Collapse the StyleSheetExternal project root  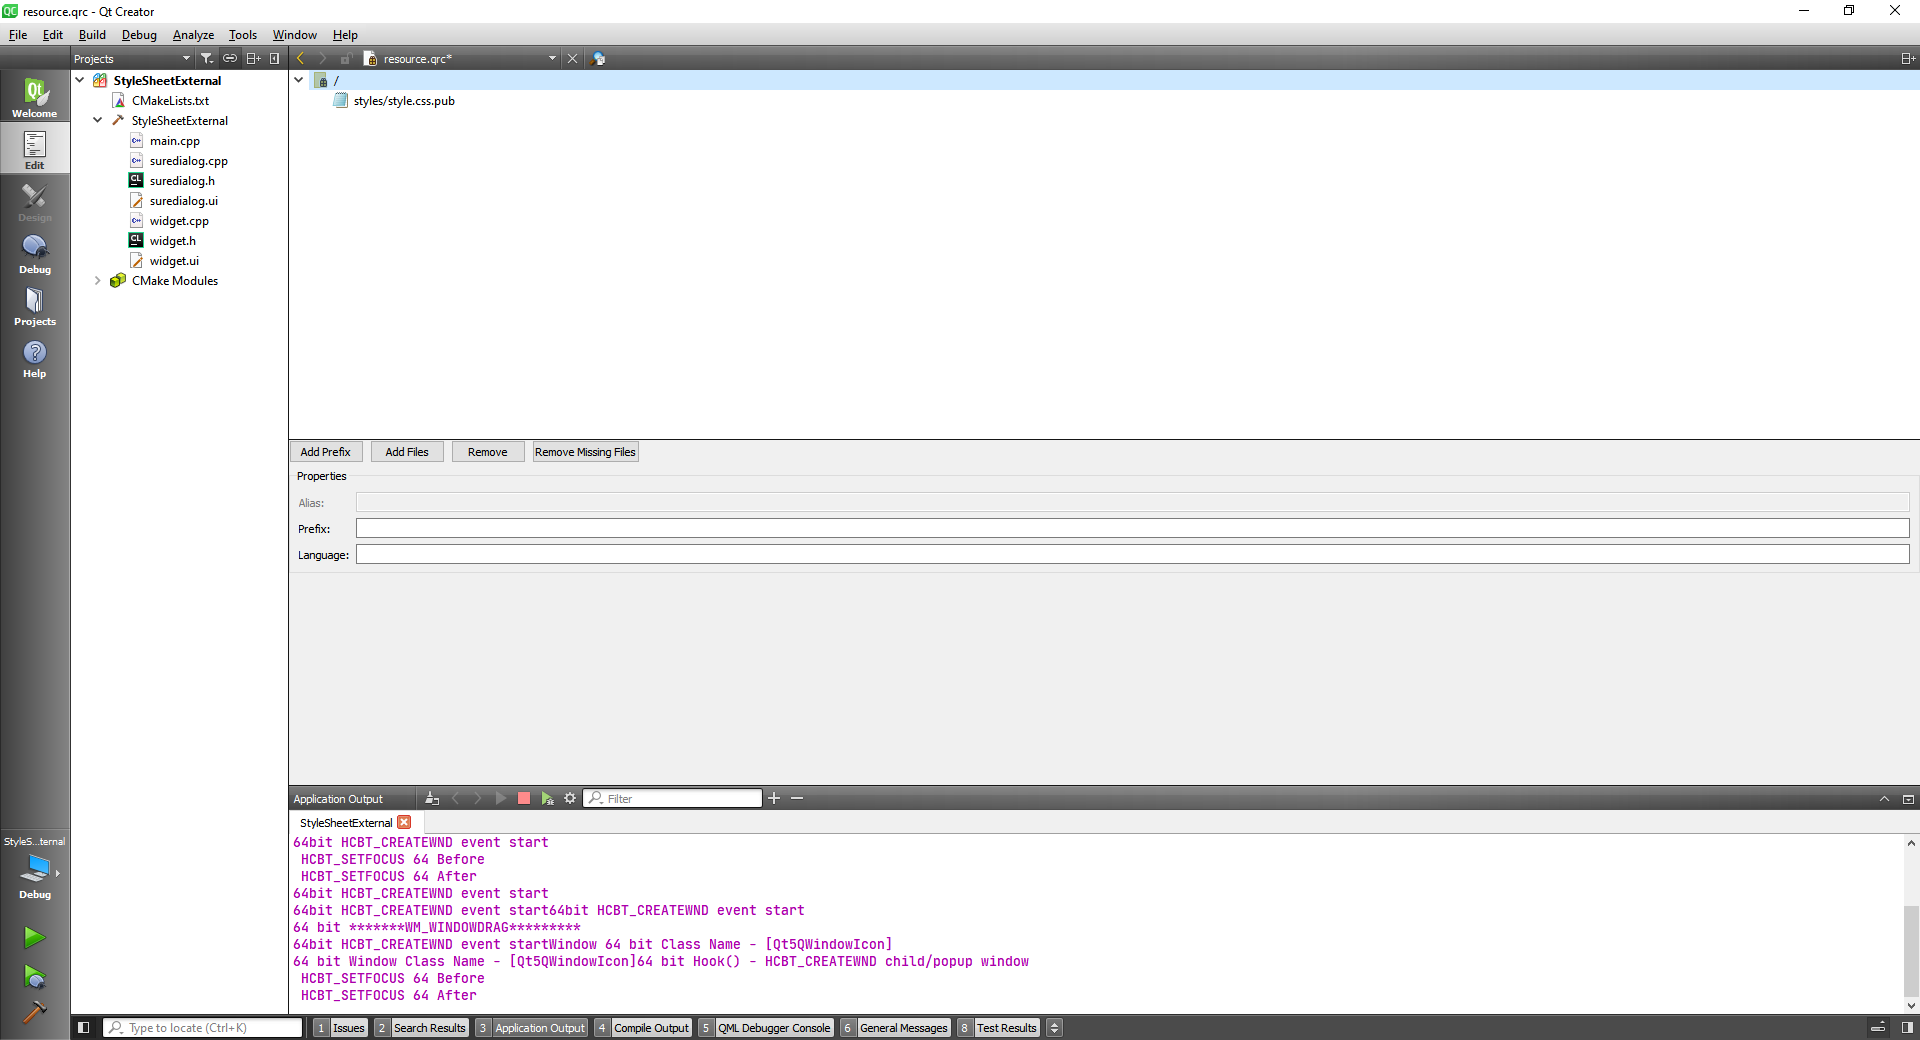pyautogui.click(x=80, y=80)
